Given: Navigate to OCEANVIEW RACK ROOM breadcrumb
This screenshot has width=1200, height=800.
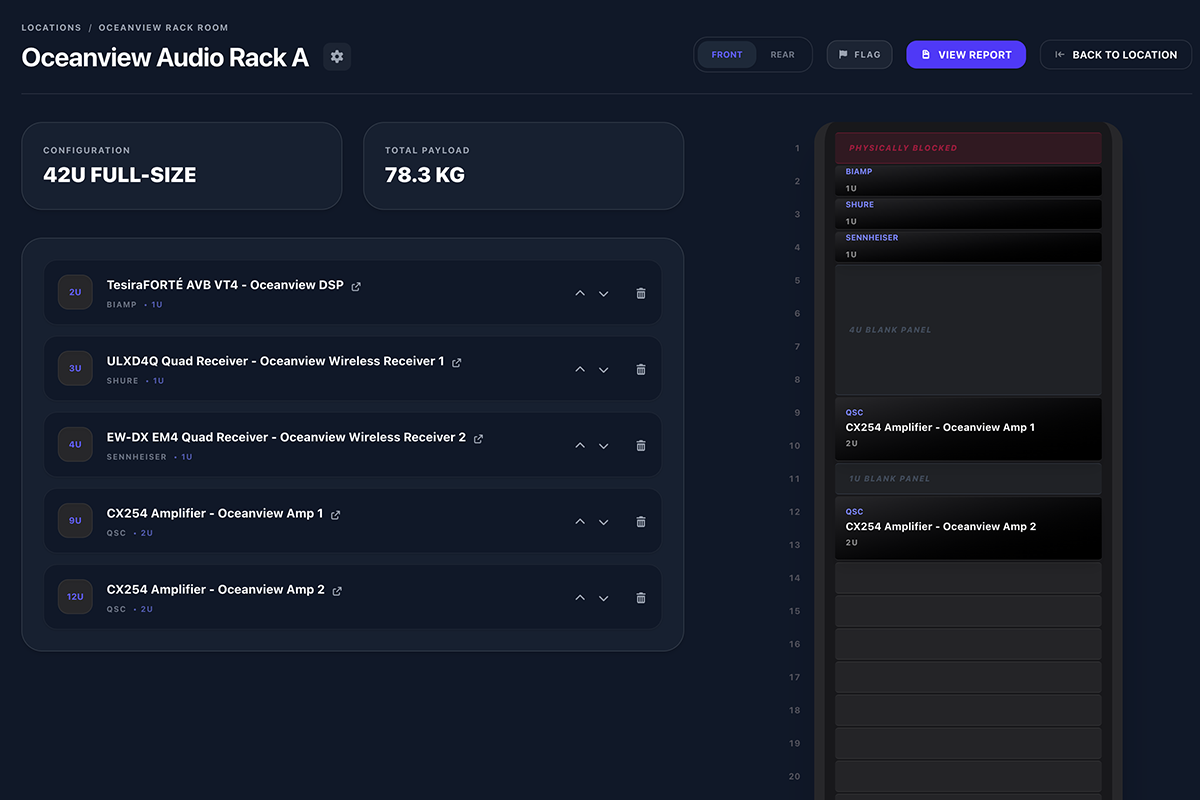Looking at the screenshot, I should coord(162,27).
